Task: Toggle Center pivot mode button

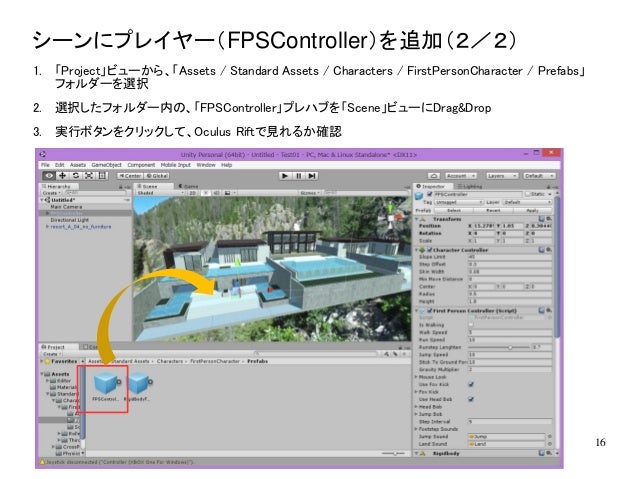Action: pos(129,176)
